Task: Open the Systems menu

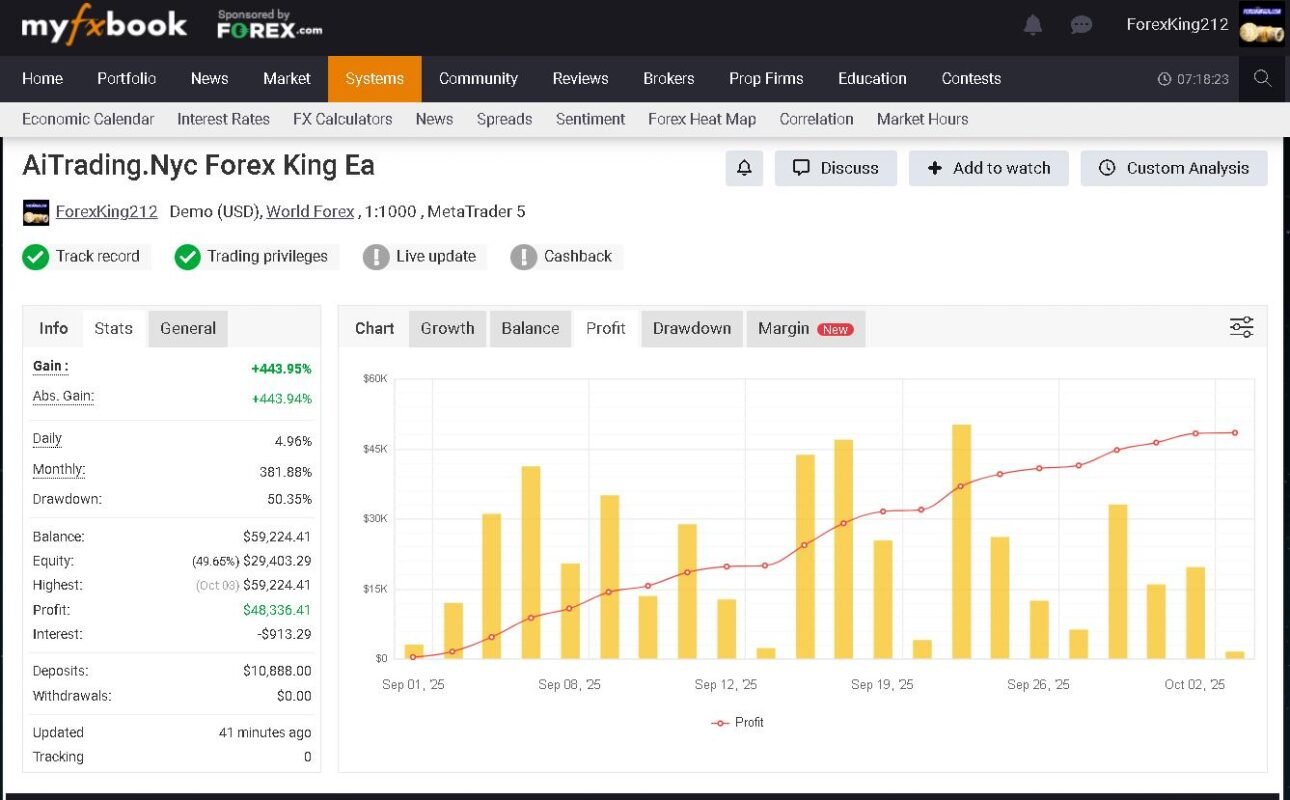Action: point(374,79)
